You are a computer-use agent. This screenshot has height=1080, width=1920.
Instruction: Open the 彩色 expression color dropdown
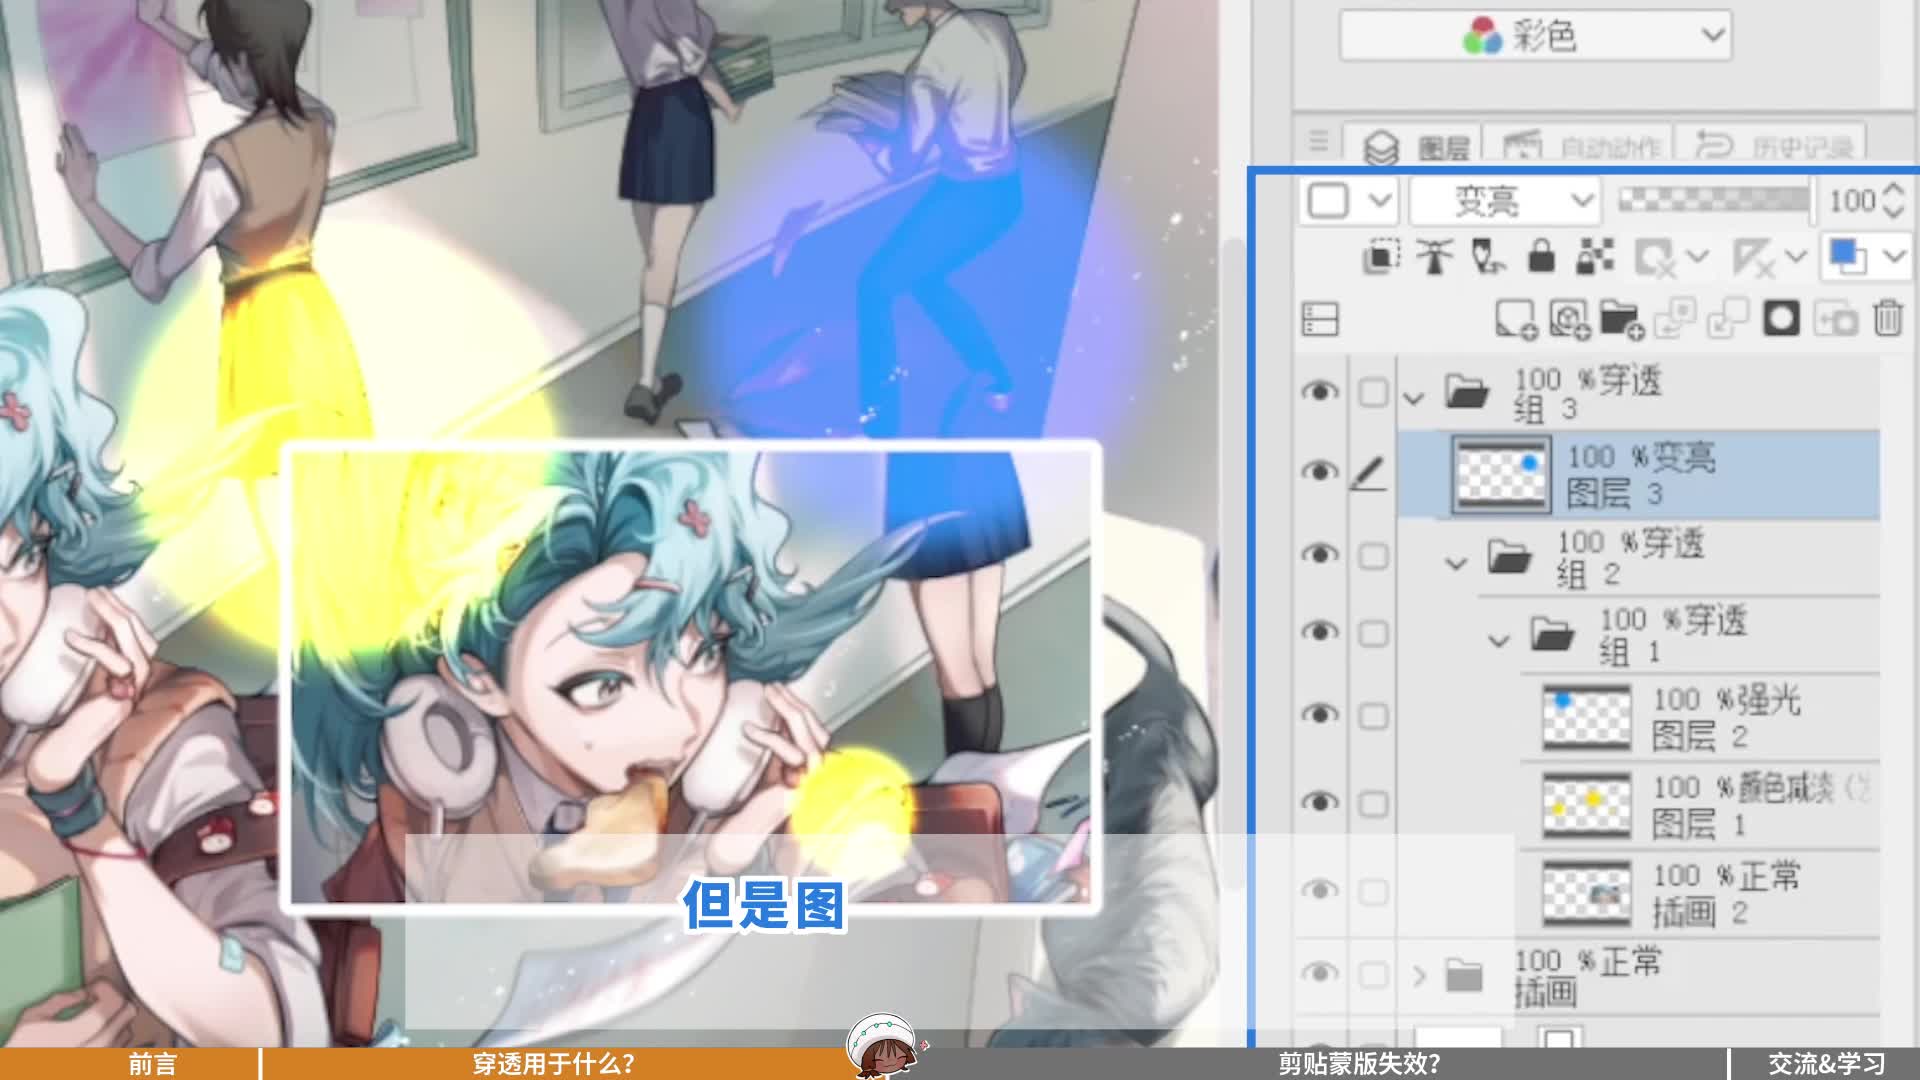point(1536,37)
